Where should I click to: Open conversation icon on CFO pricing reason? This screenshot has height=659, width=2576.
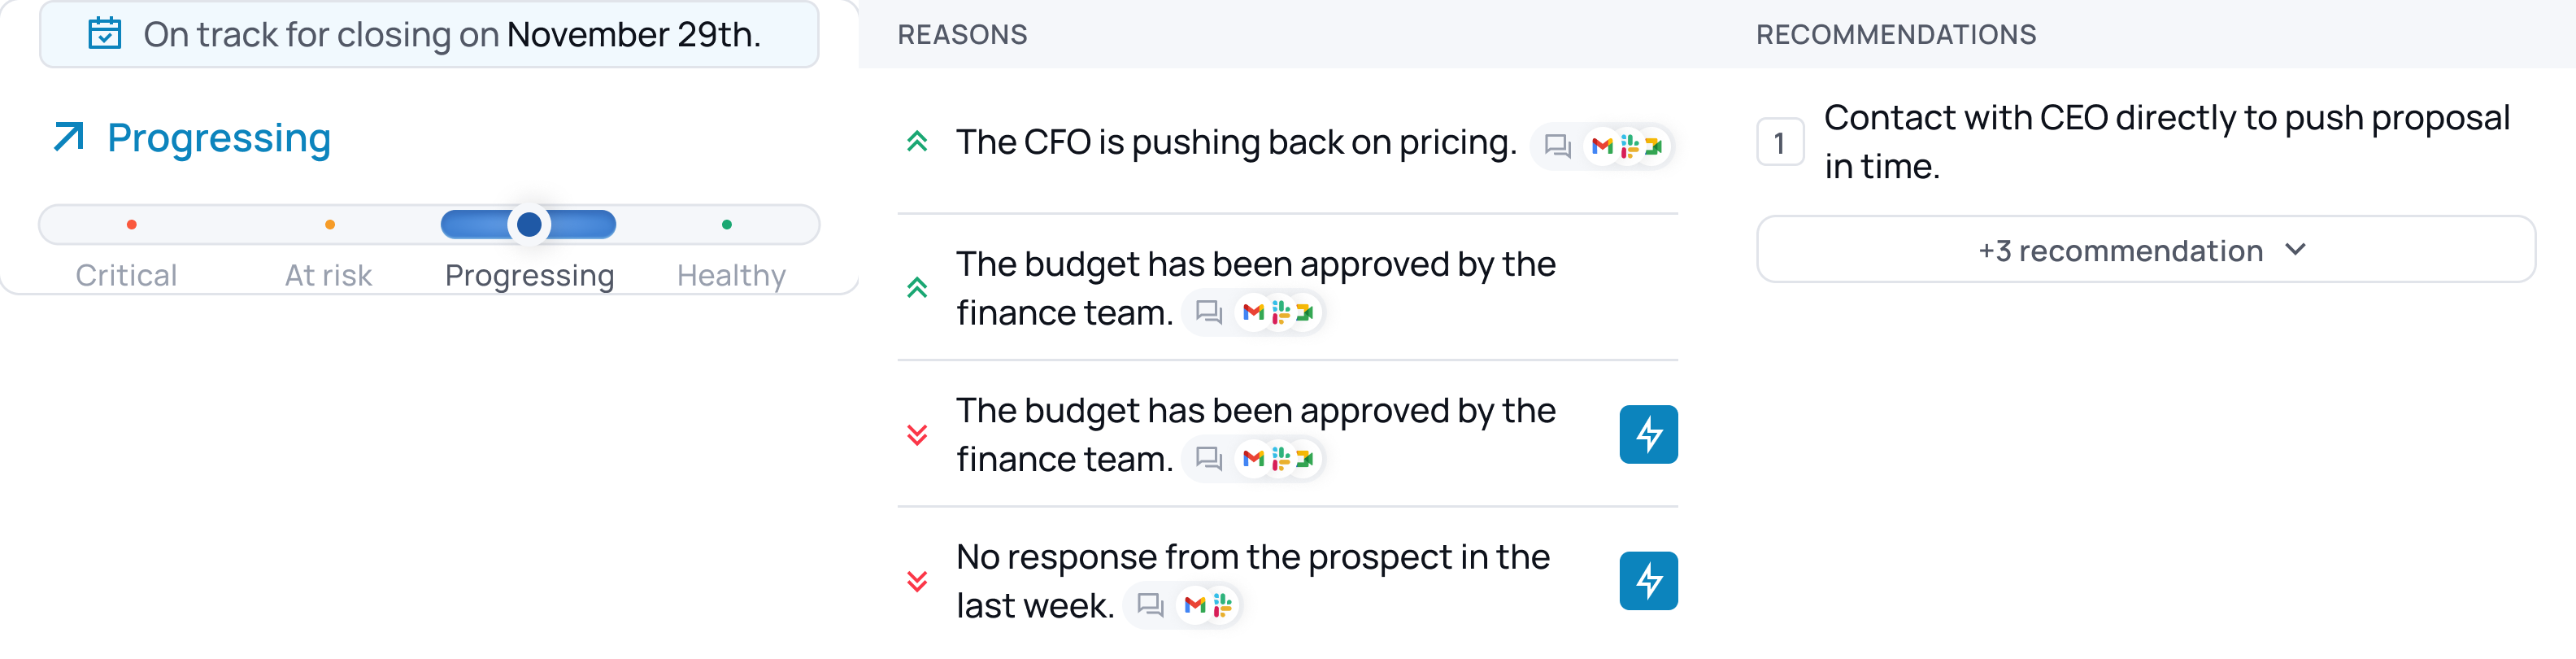[1557, 146]
